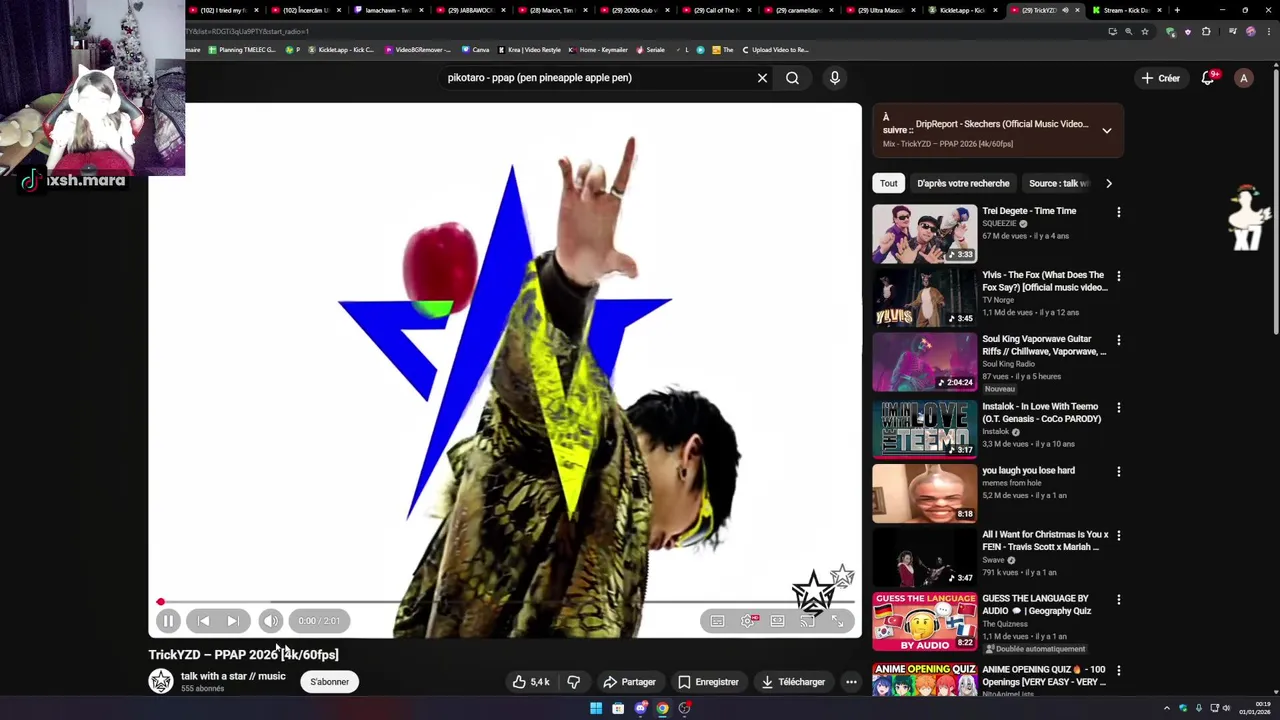Download the video via Télécharger
Viewport: 1280px width, 720px height.
pyautogui.click(x=793, y=682)
